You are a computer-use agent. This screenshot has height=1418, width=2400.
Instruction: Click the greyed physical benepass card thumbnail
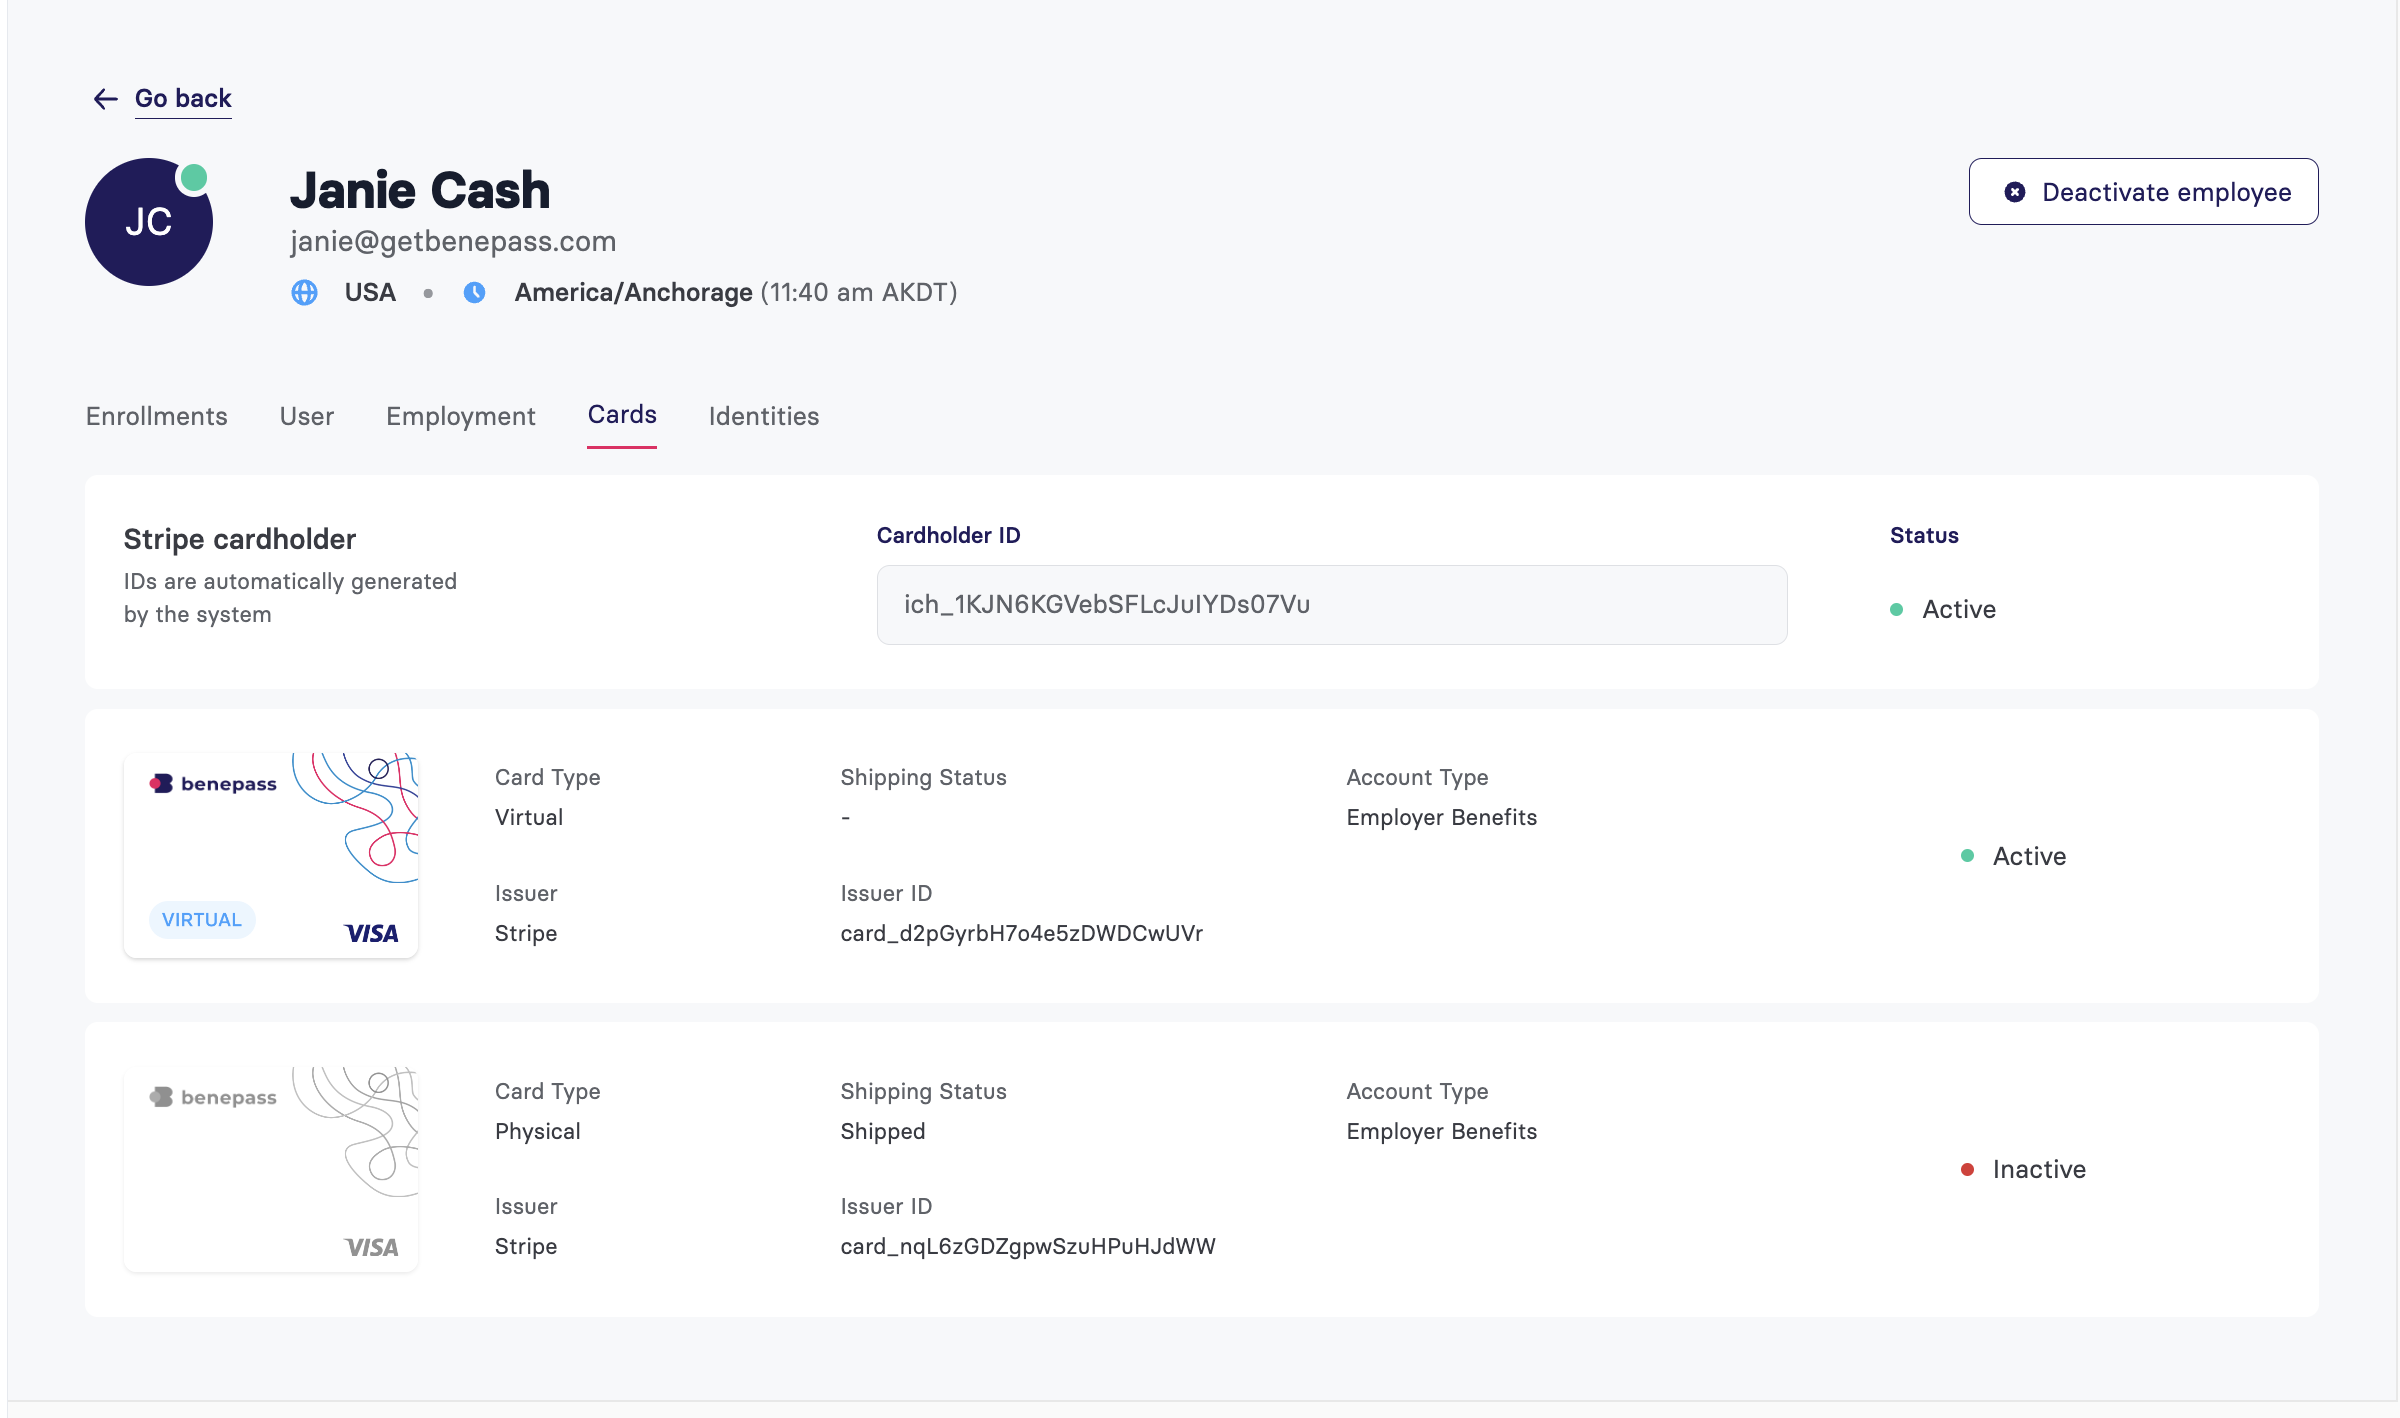click(271, 1169)
